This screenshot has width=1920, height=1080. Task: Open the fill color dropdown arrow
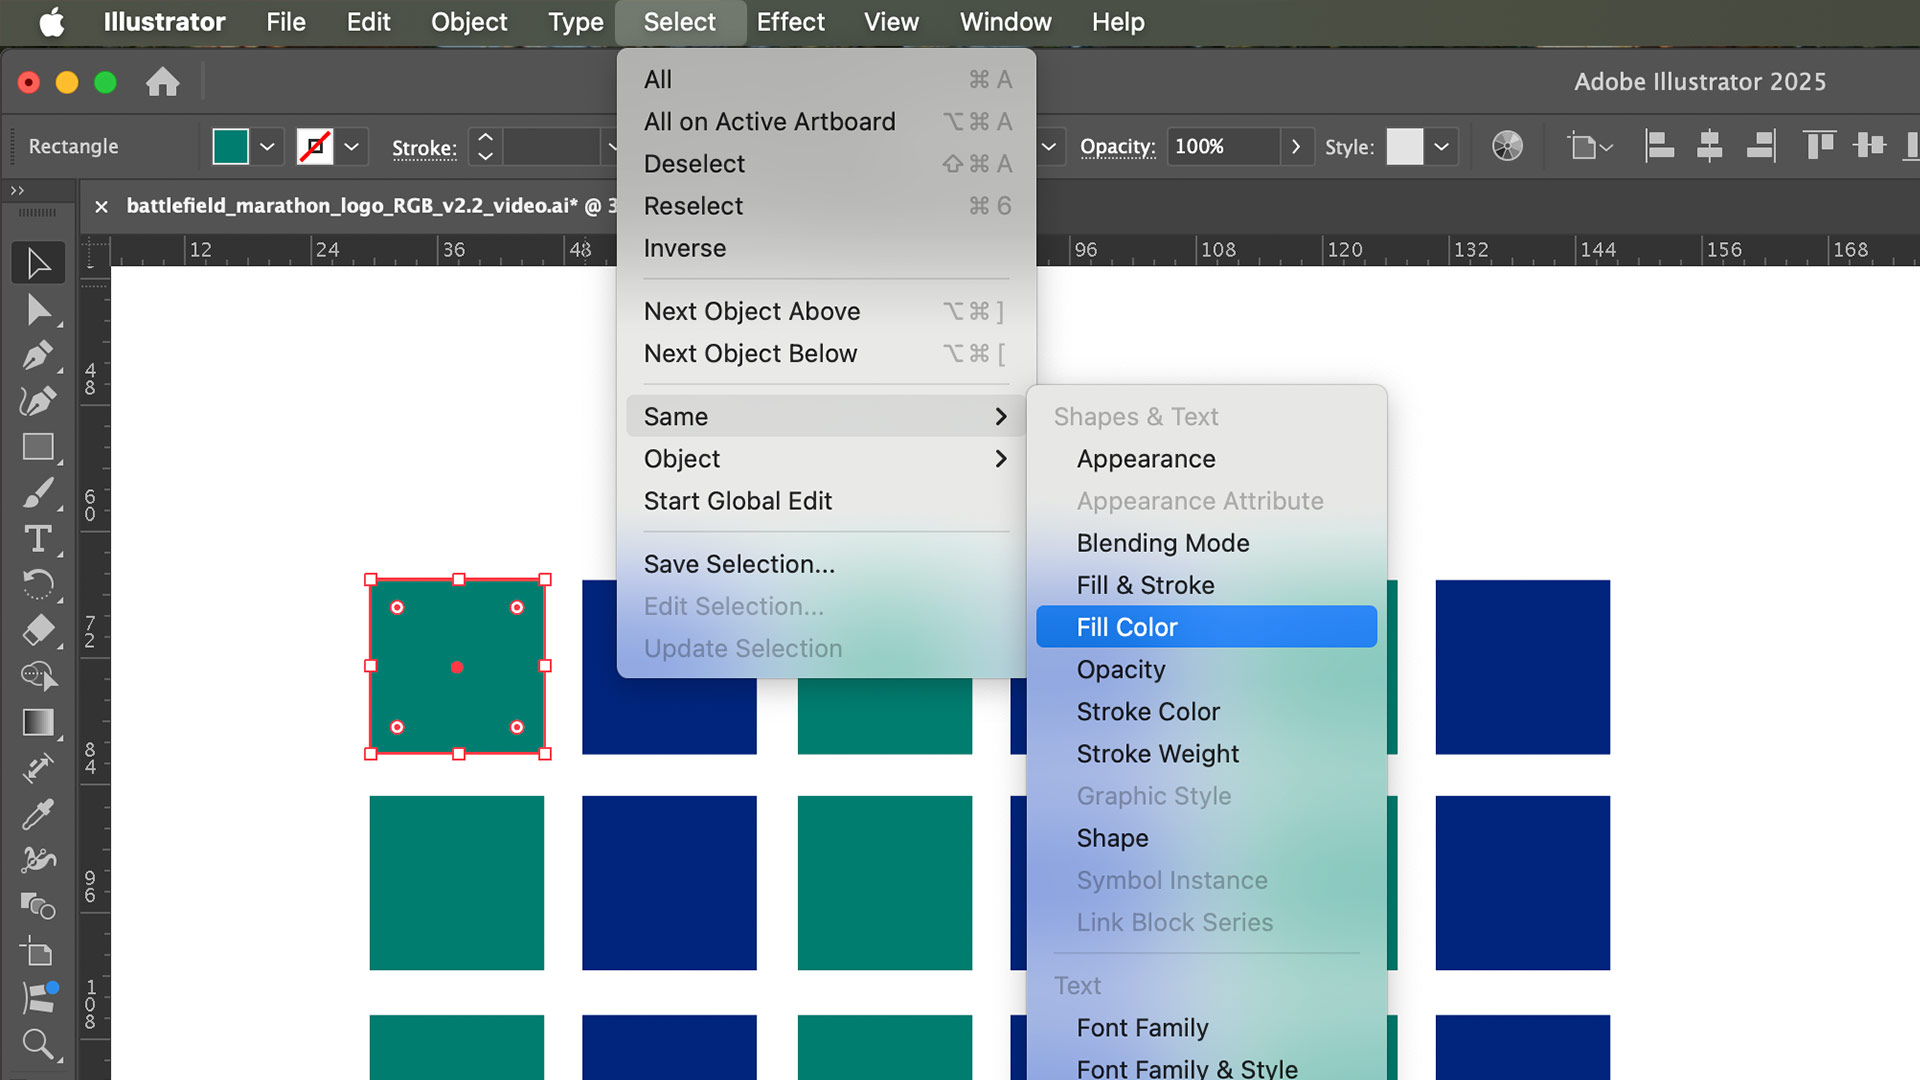(x=267, y=147)
